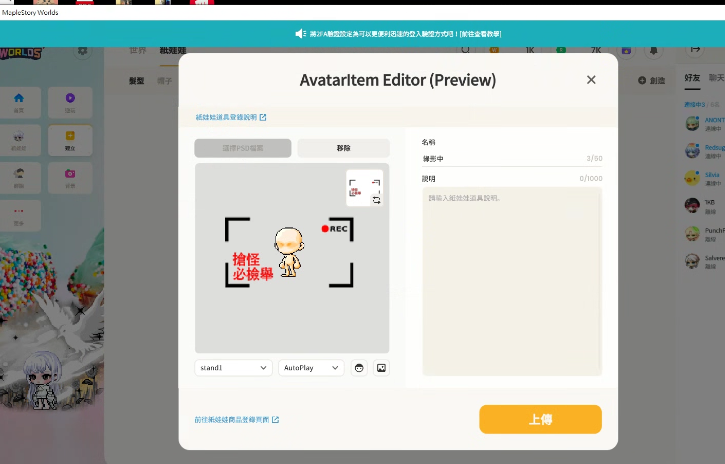The image size is (725, 464).
Task: Click the logout arrow icon
Action: (x=695, y=49)
